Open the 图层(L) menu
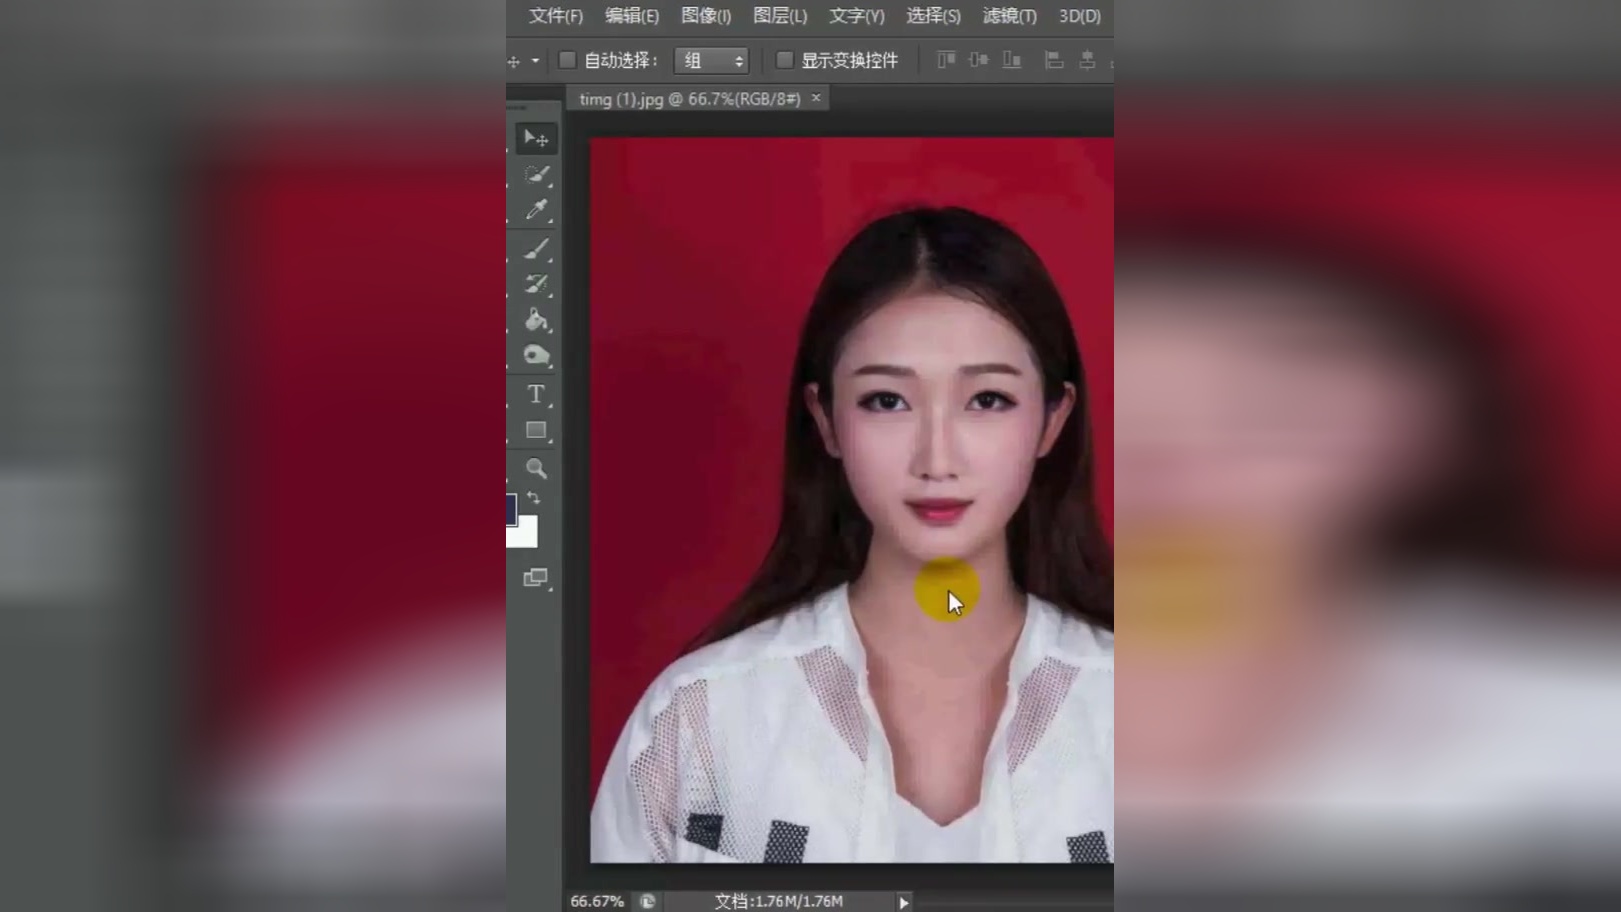This screenshot has width=1621, height=912. (780, 16)
